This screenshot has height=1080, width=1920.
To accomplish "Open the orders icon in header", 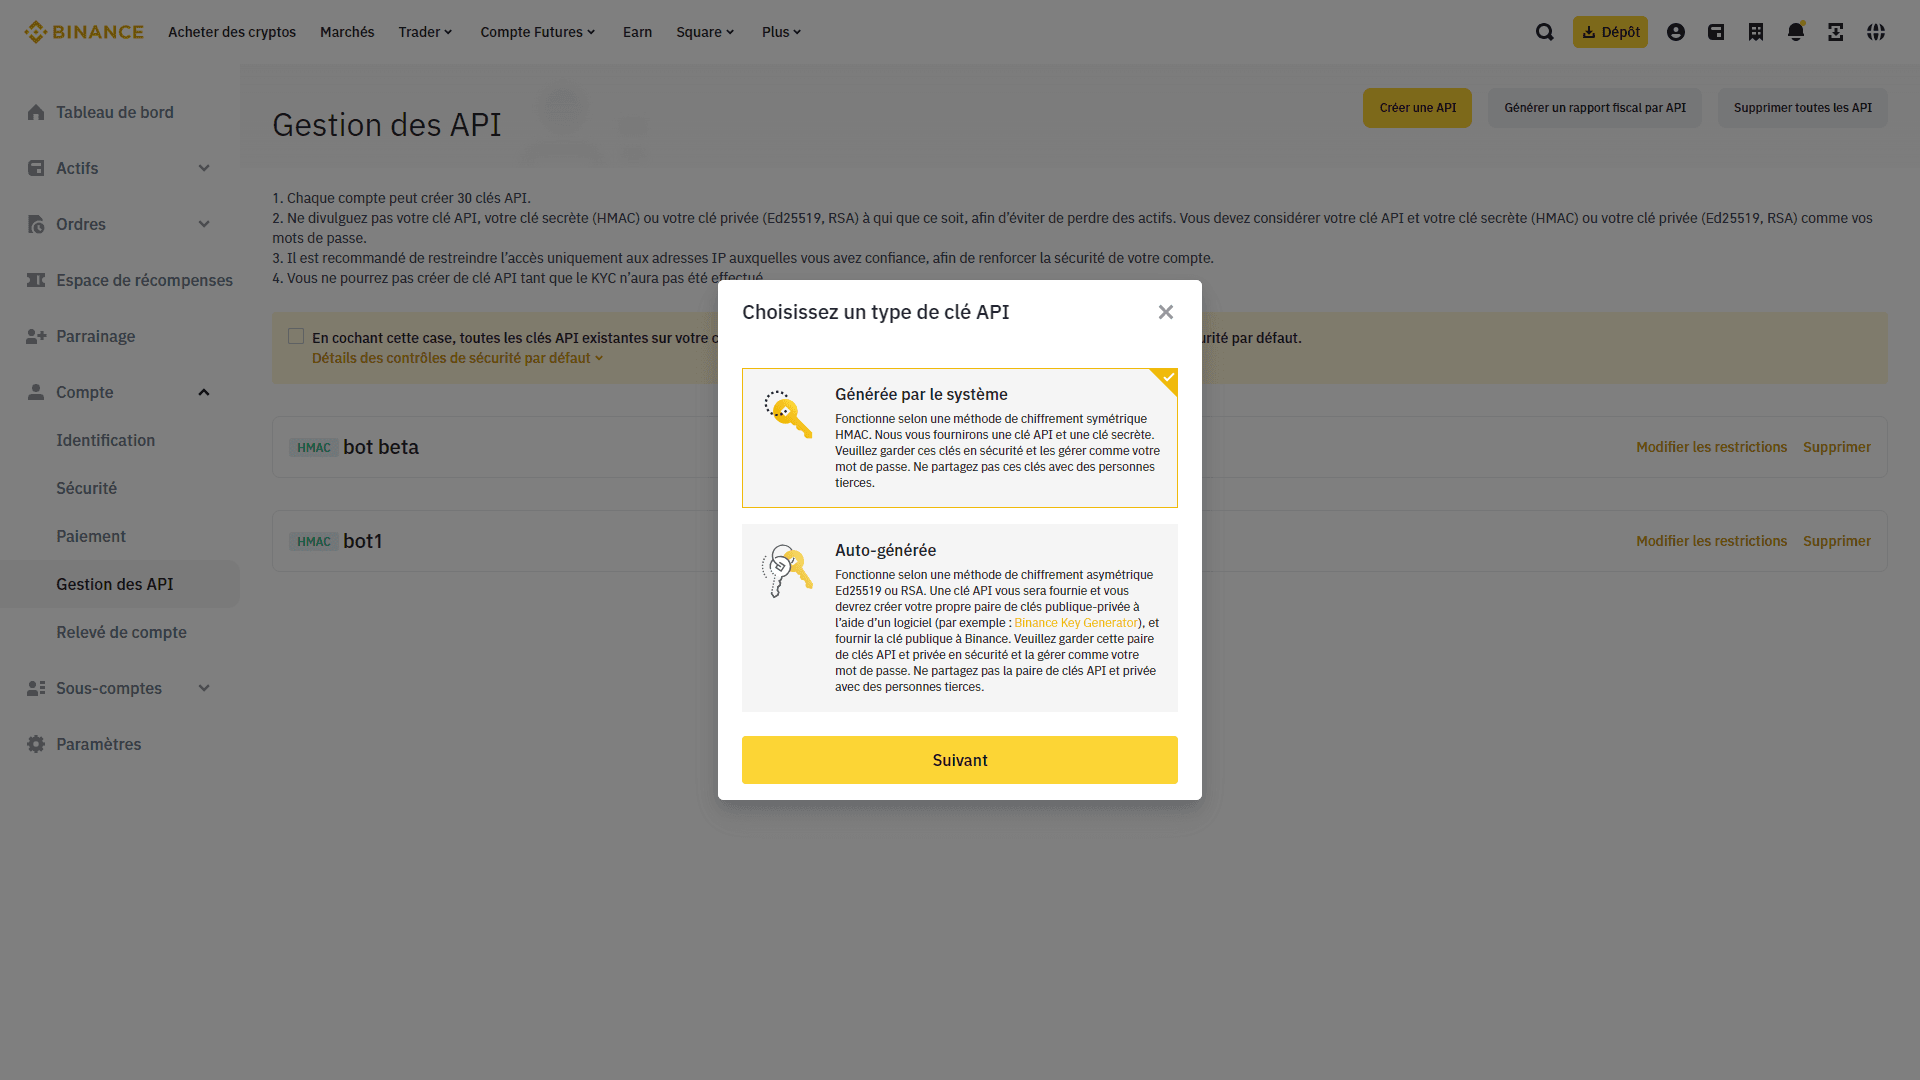I will pos(1756,32).
